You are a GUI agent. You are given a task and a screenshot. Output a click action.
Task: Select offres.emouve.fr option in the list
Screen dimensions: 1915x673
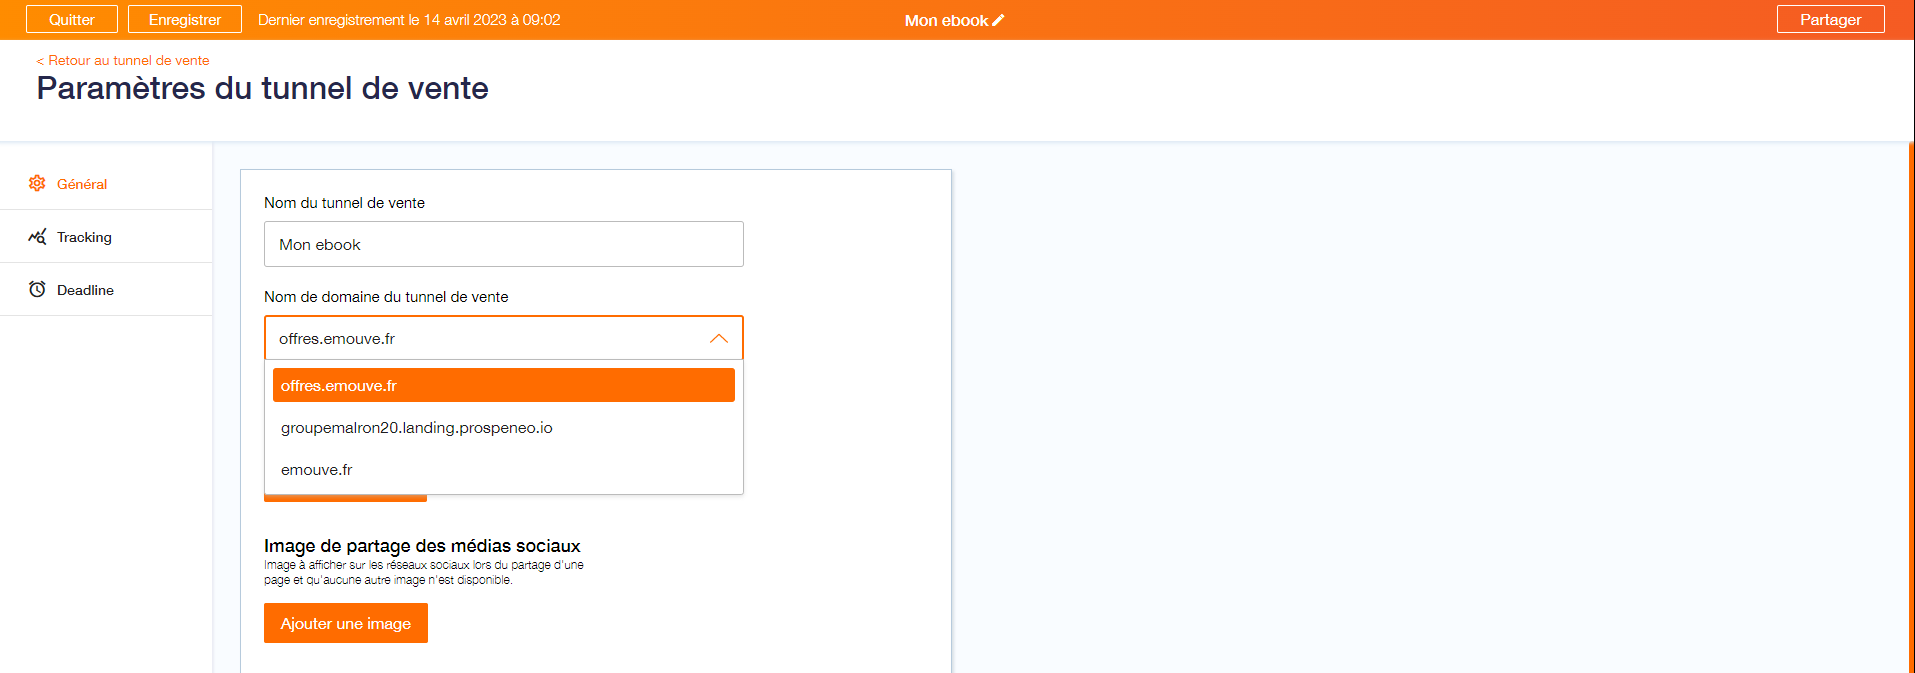[504, 385]
